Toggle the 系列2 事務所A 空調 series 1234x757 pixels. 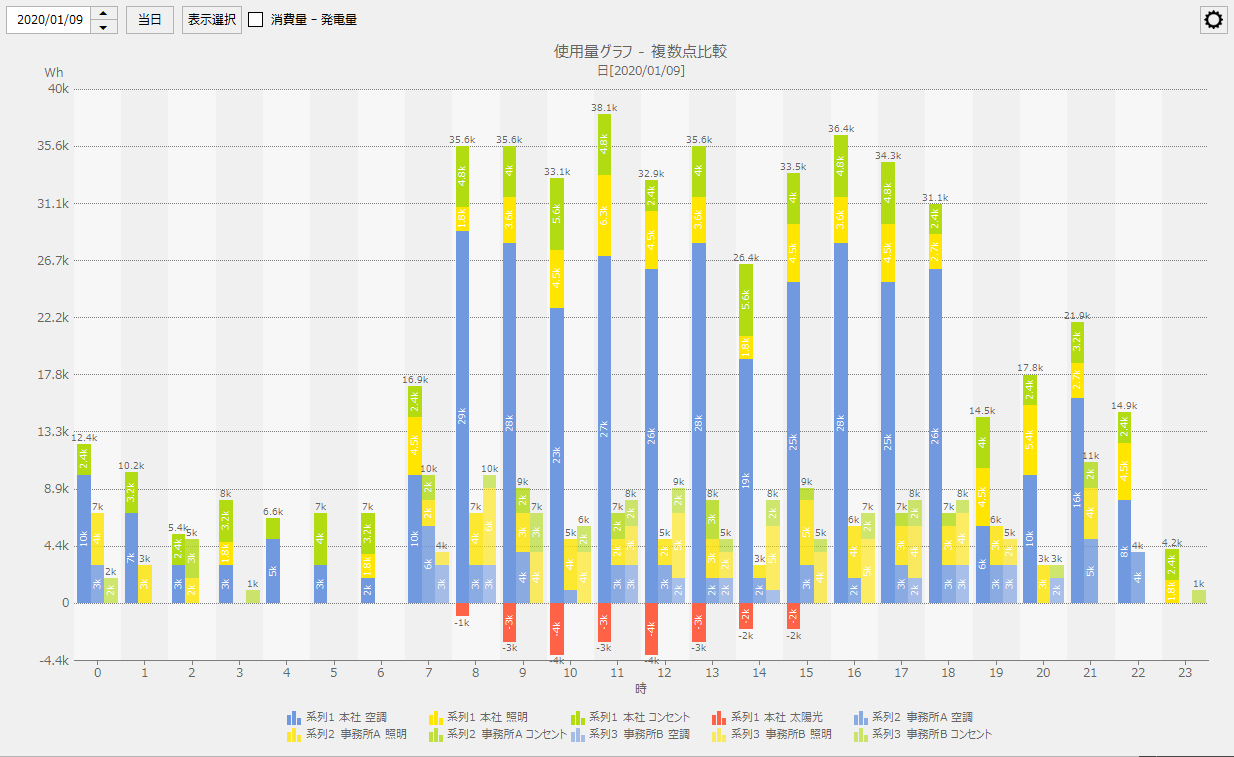coord(858,717)
